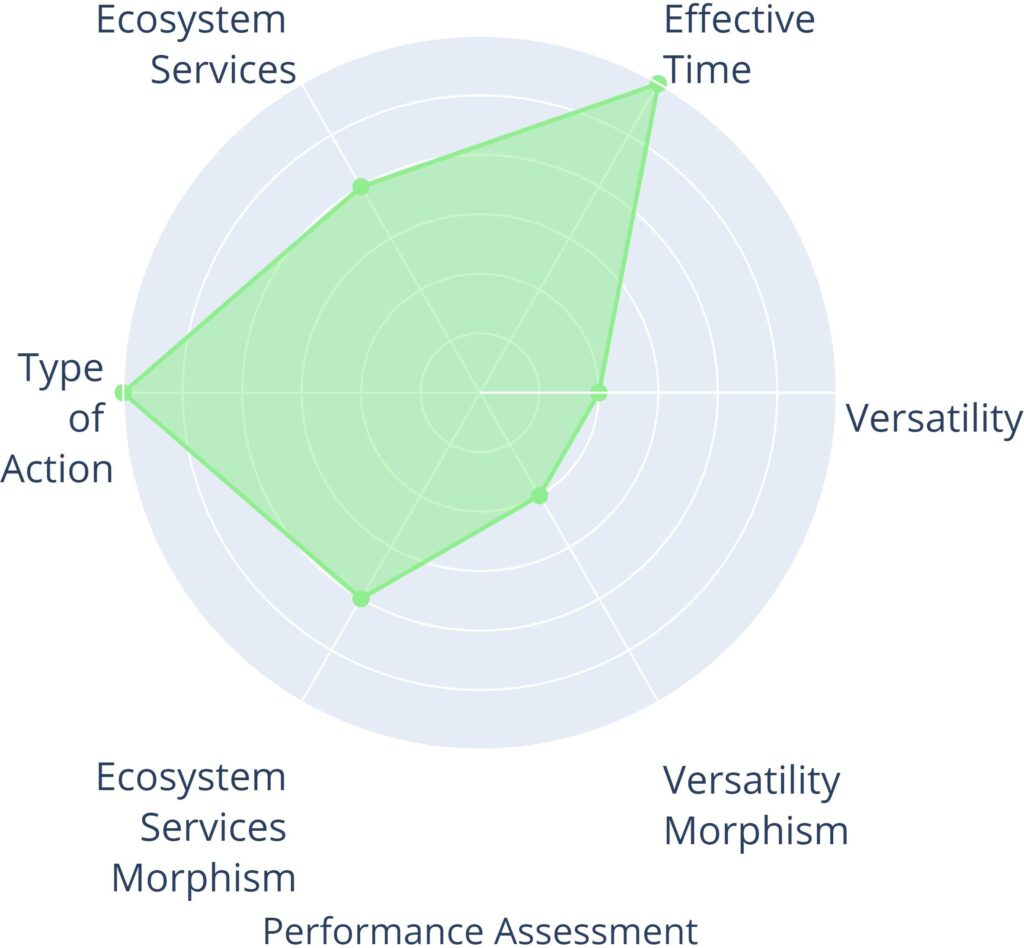The image size is (1024, 948).
Task: Select the Versatility data point marker
Action: point(598,392)
